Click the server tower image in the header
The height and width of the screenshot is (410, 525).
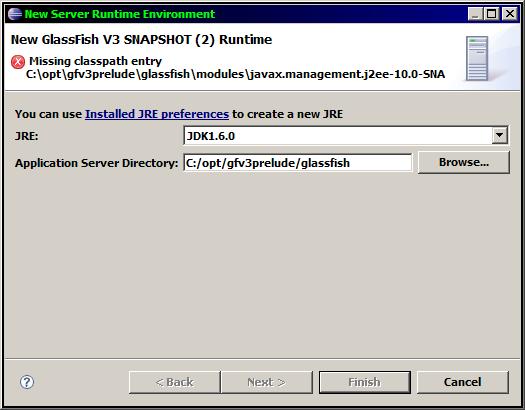coord(477,58)
